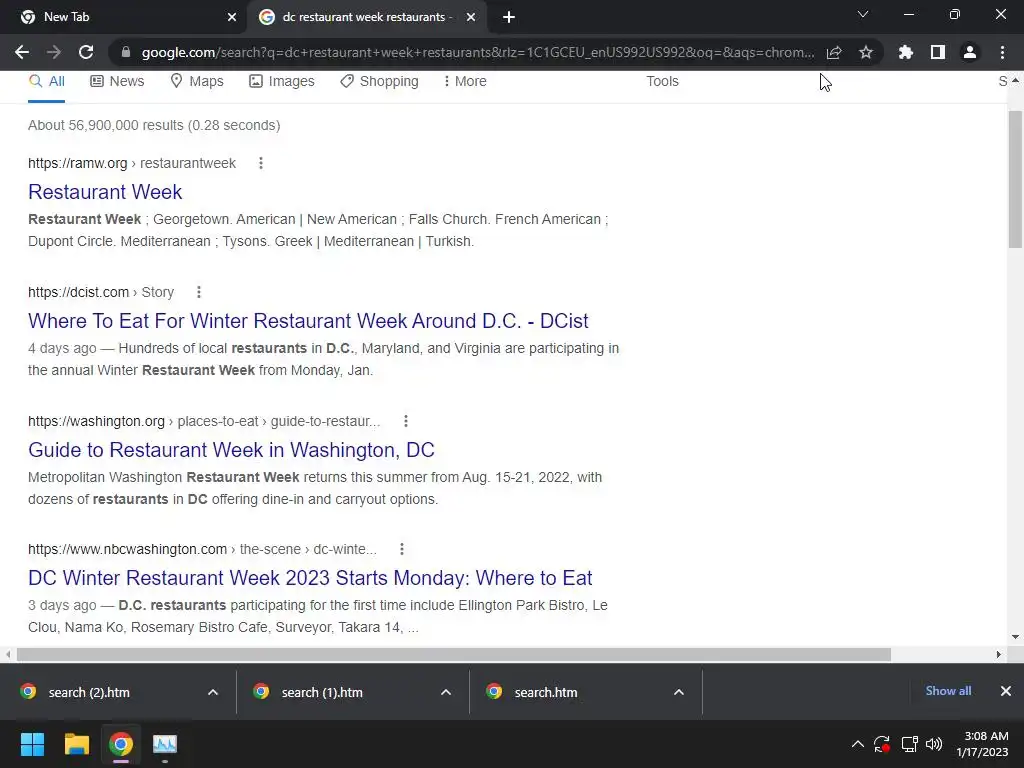Screen dimensions: 1024x768
Task: Click the sync update tray icon
Action: click(882, 744)
